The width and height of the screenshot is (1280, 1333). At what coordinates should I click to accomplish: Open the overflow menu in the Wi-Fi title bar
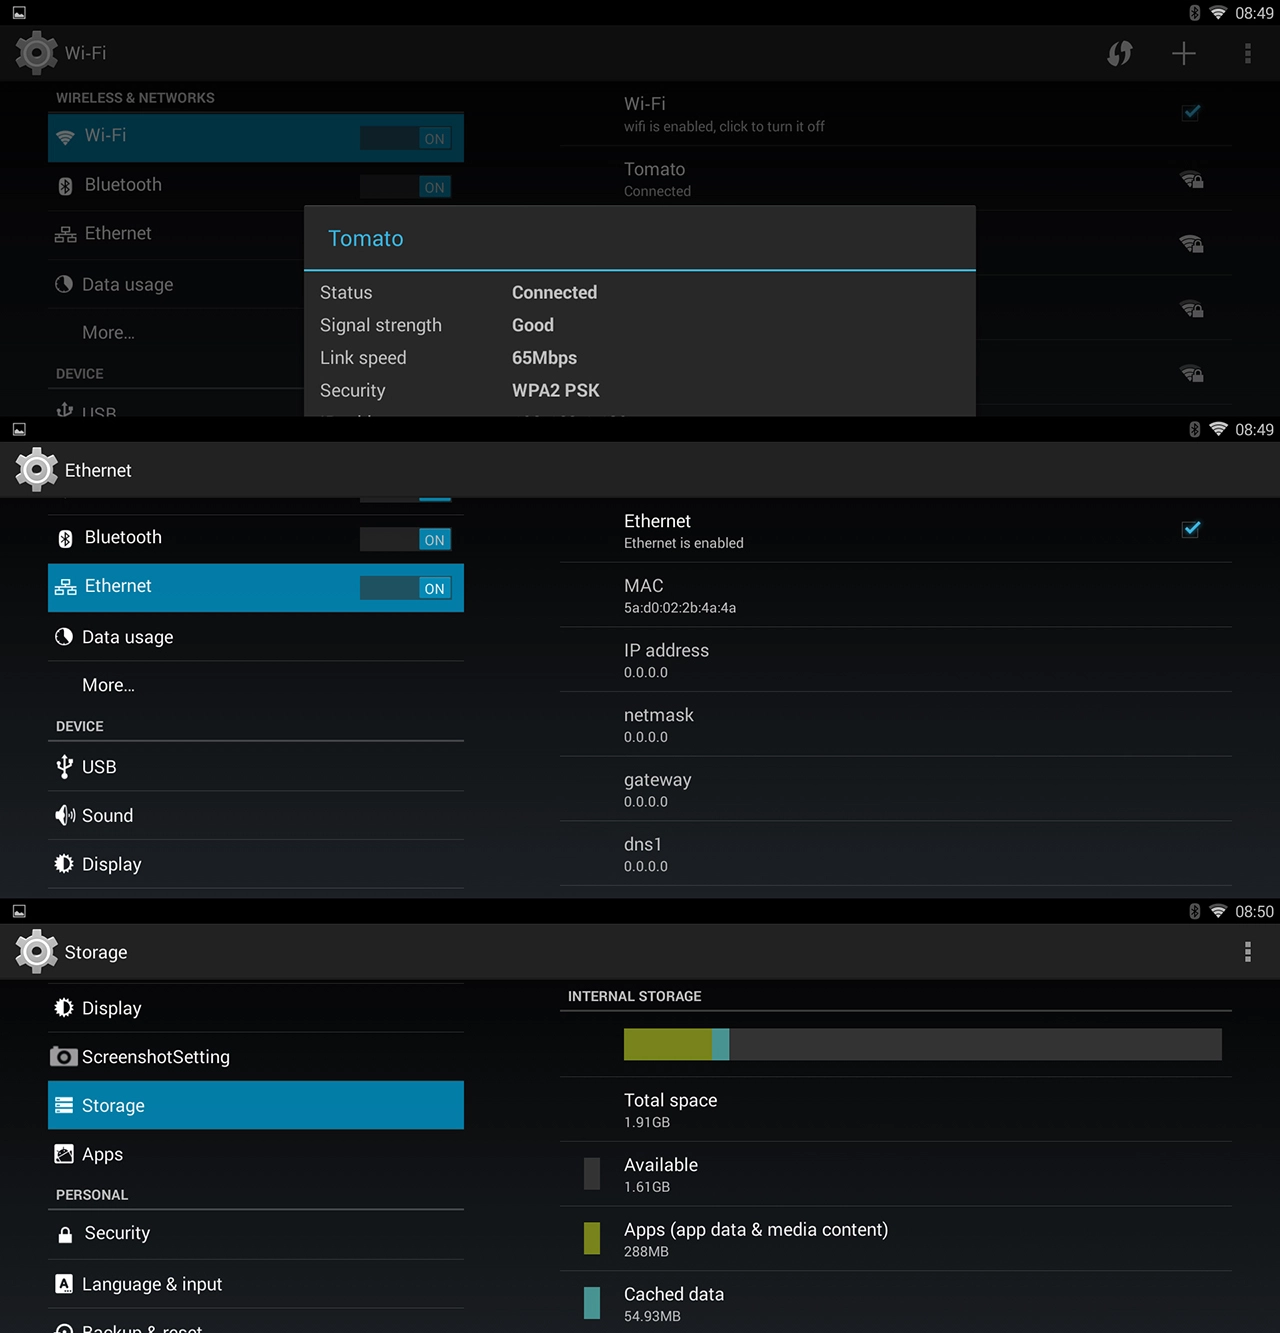point(1247,53)
